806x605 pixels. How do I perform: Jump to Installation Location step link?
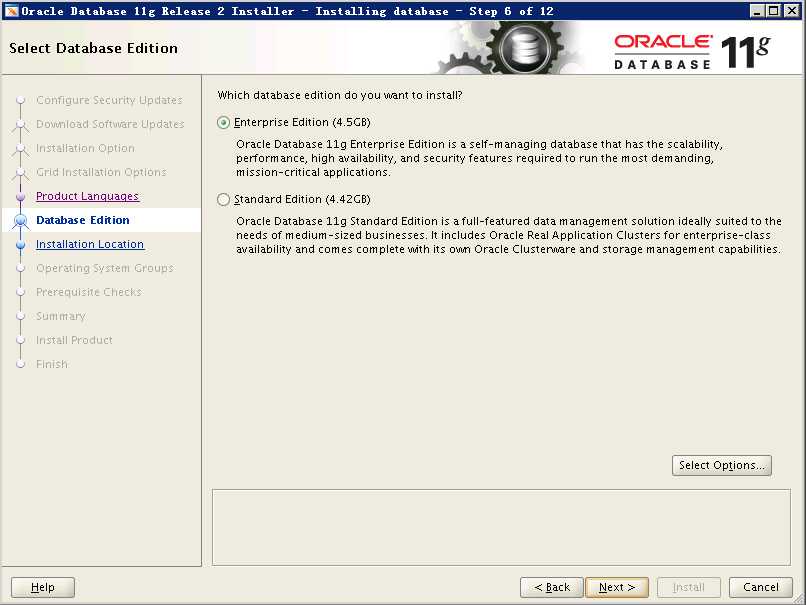pos(90,244)
